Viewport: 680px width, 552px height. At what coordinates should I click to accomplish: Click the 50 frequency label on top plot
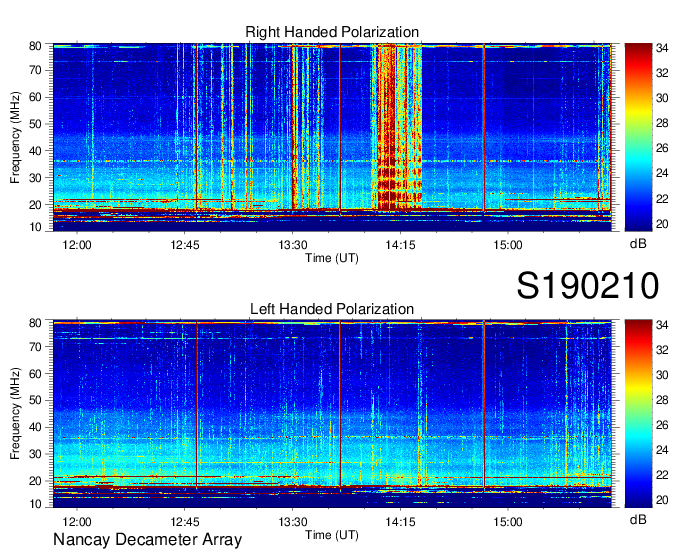pyautogui.click(x=35, y=124)
